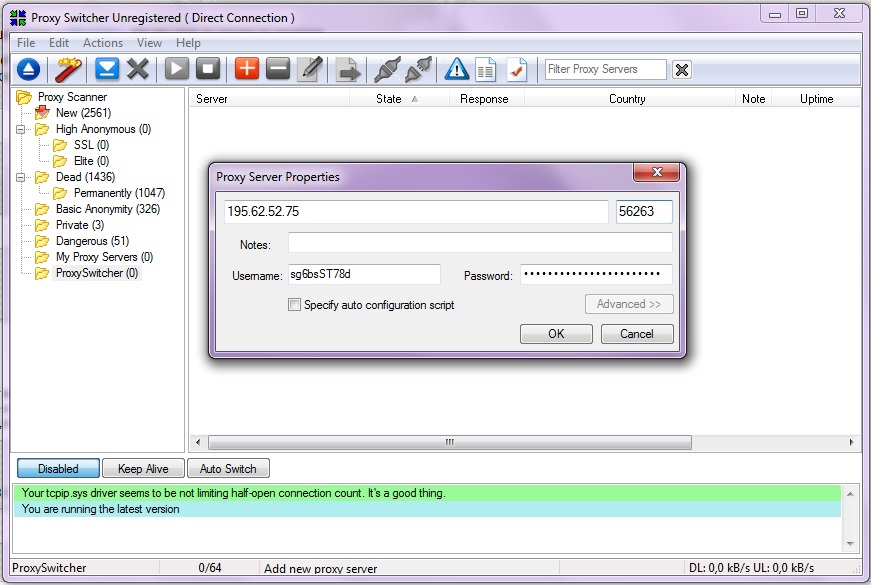871x585 pixels.
Task: Select the Dangerous (51) folder
Action: click(x=92, y=241)
